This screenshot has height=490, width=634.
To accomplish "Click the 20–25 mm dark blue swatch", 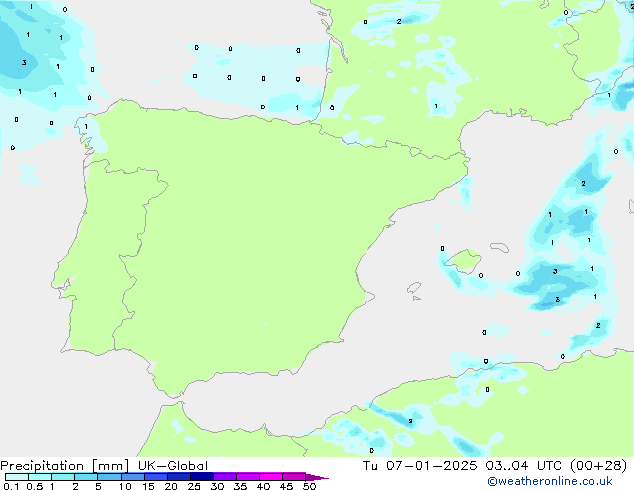I will click(x=178, y=477).
